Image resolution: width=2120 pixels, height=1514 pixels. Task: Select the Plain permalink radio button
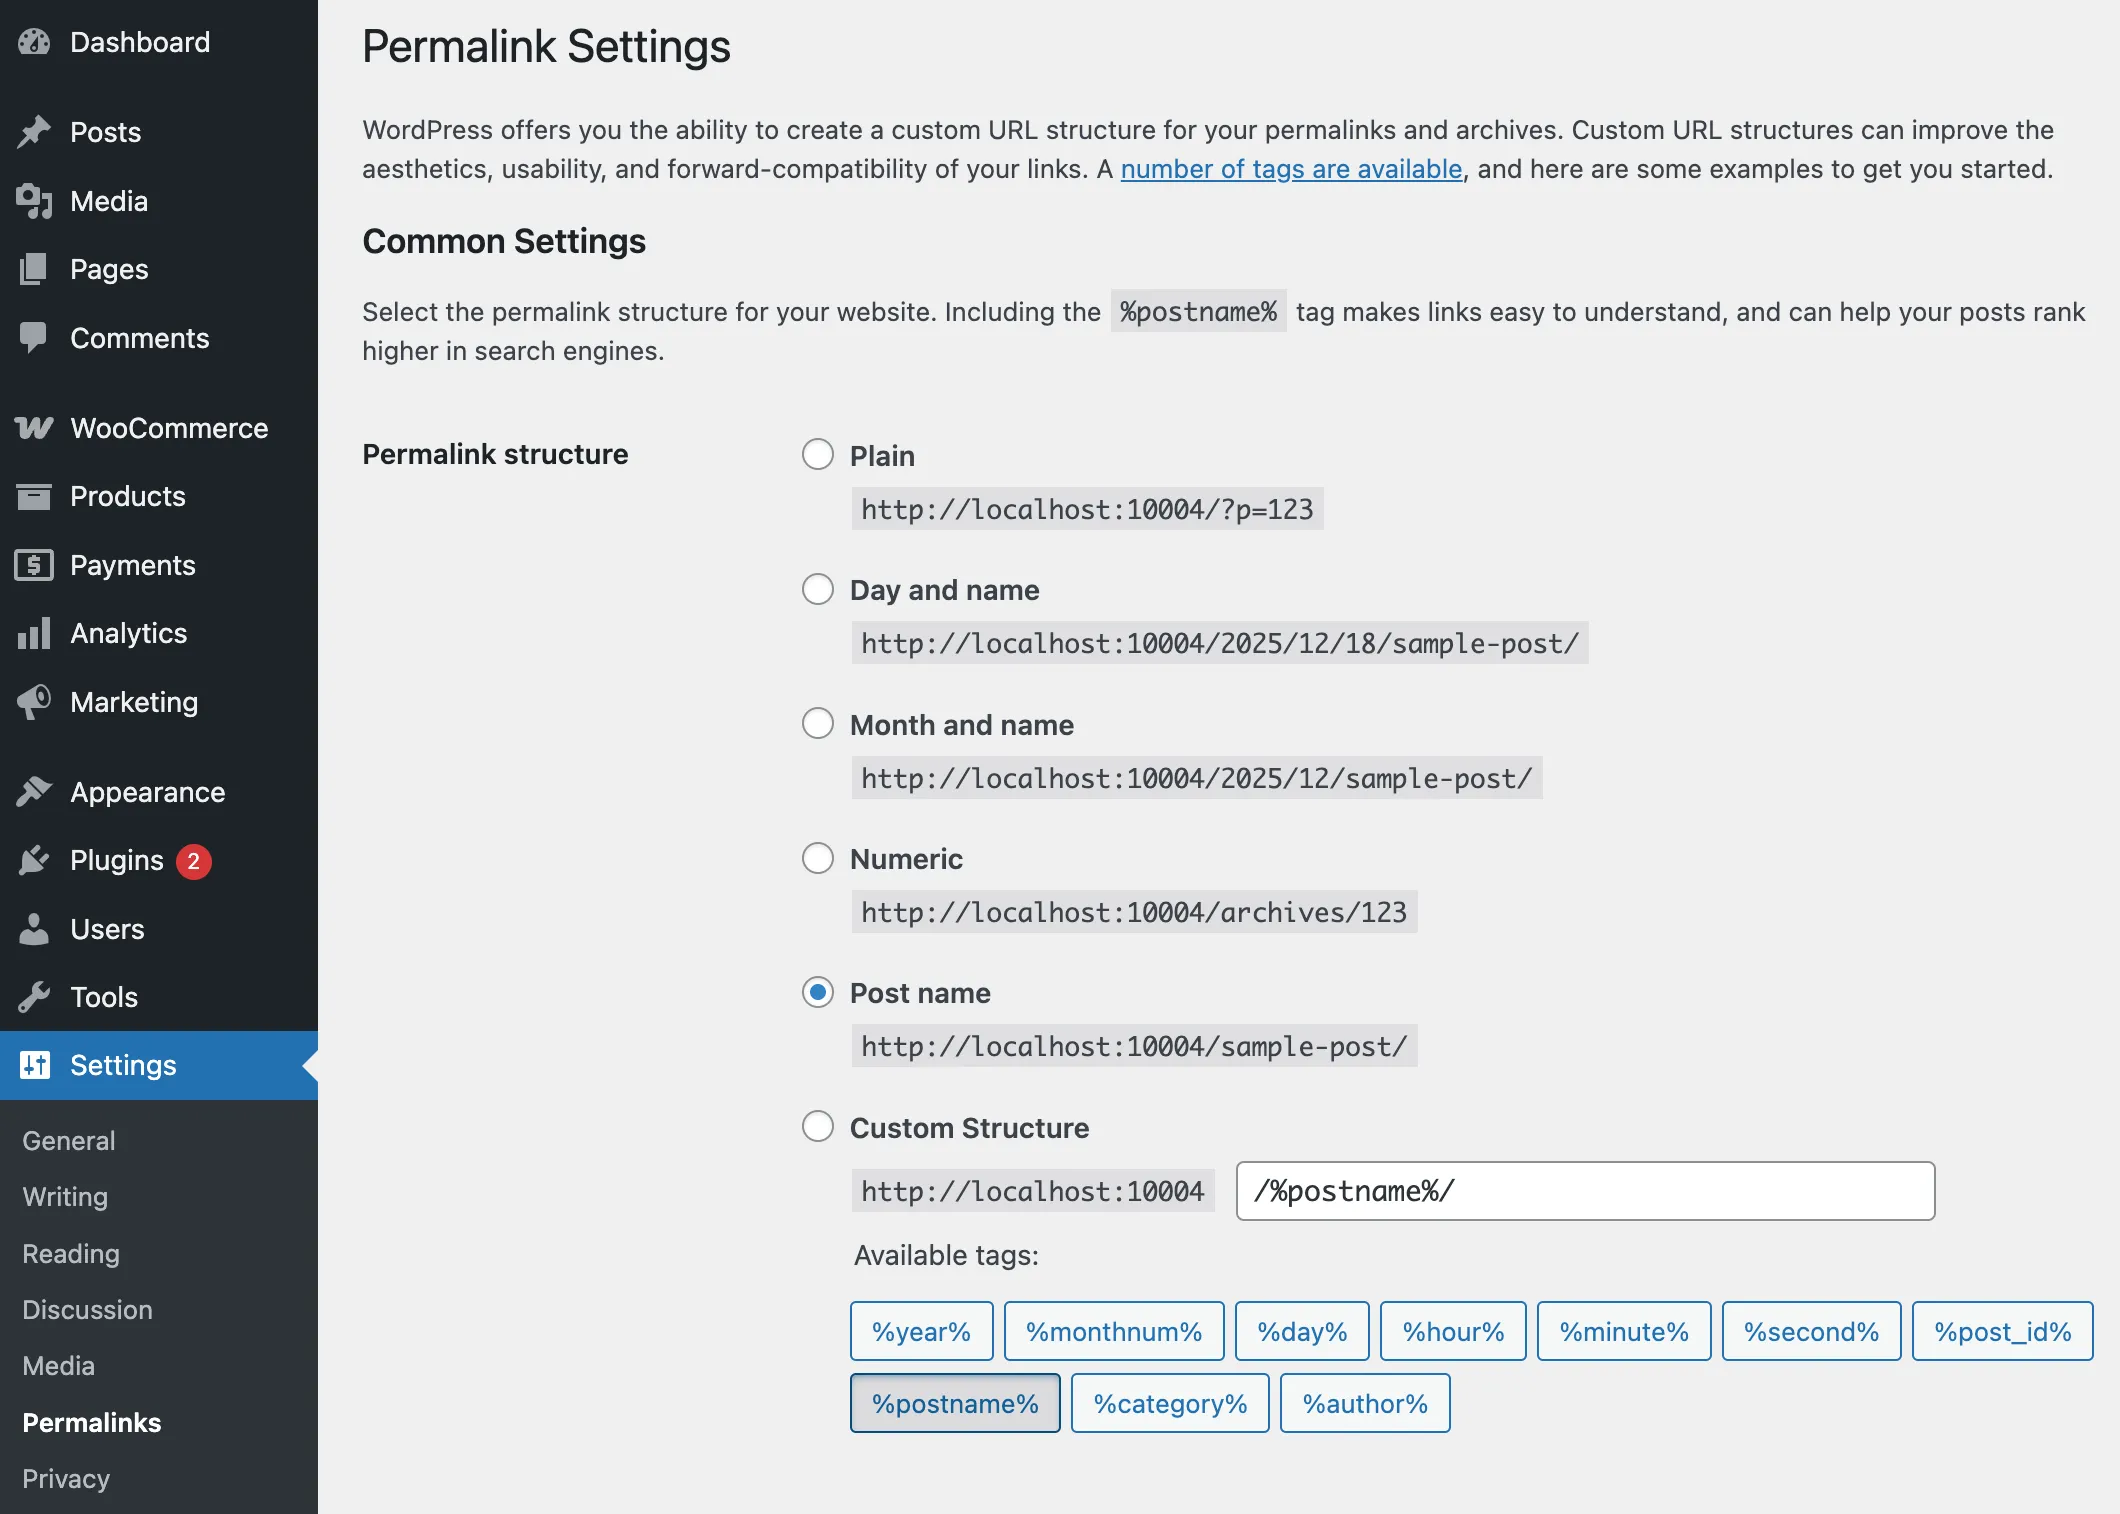click(x=818, y=455)
